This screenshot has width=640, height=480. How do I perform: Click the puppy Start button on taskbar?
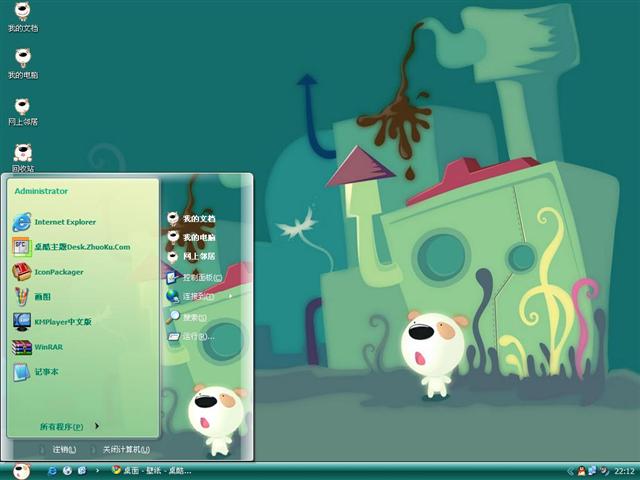click(x=21, y=471)
